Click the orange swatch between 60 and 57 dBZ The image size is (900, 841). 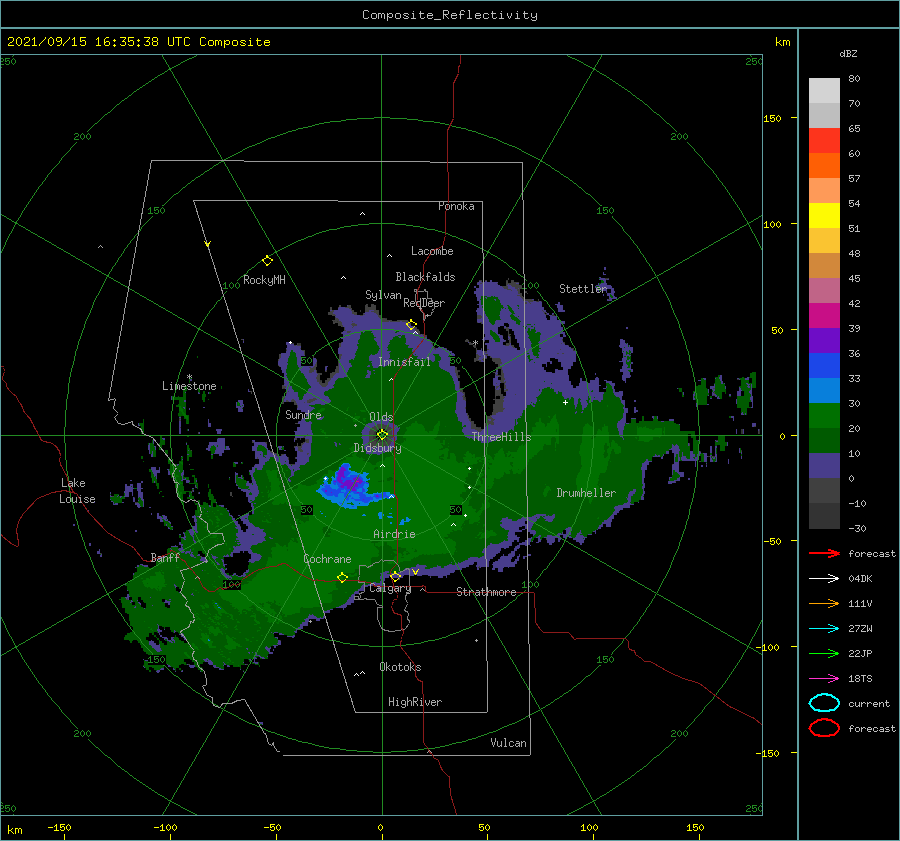(824, 165)
